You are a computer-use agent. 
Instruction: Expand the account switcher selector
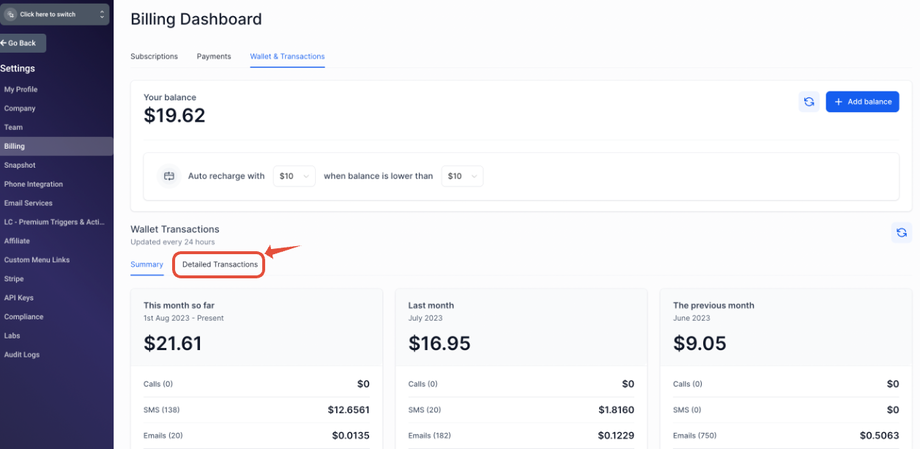point(101,15)
